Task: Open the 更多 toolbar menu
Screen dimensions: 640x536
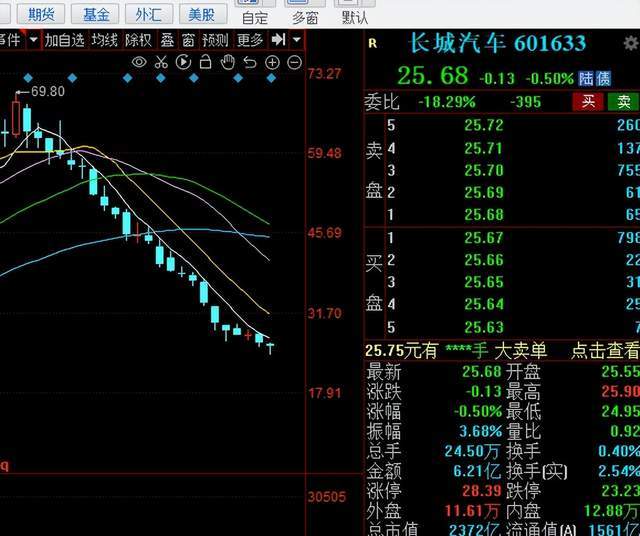Action: click(x=250, y=40)
